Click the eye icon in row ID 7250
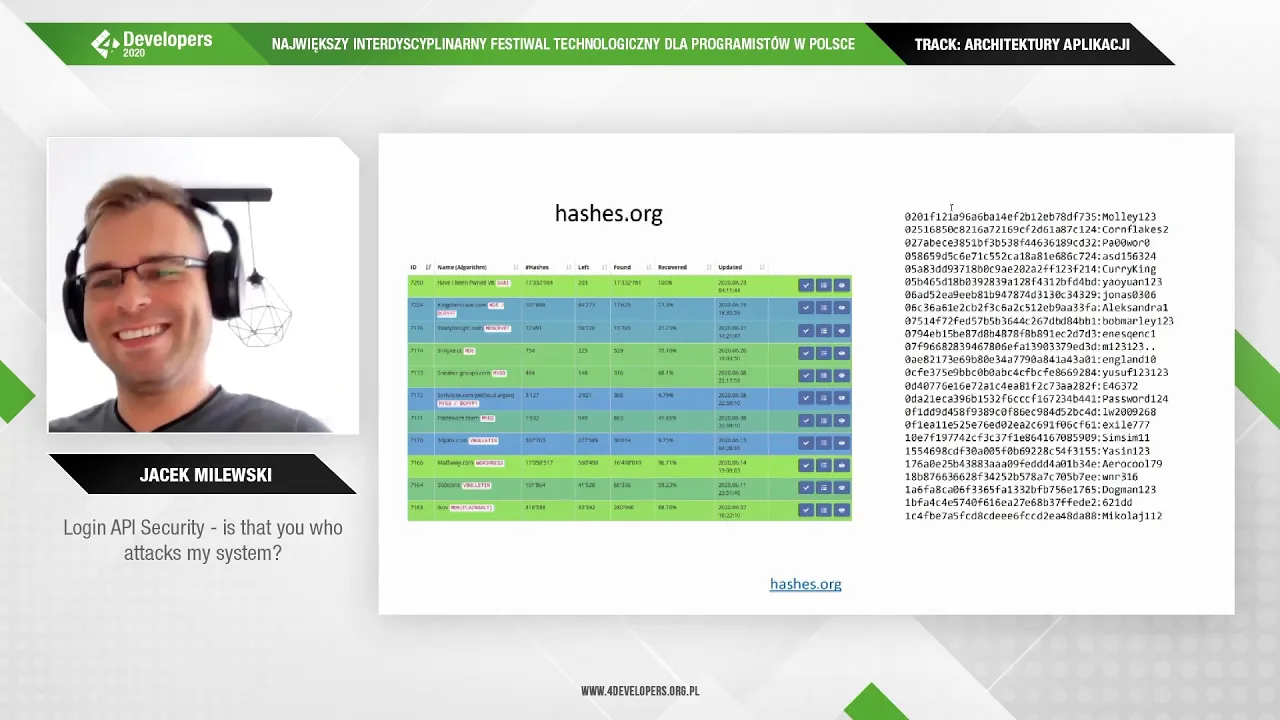Viewport: 1280px width, 720px height. (842, 285)
